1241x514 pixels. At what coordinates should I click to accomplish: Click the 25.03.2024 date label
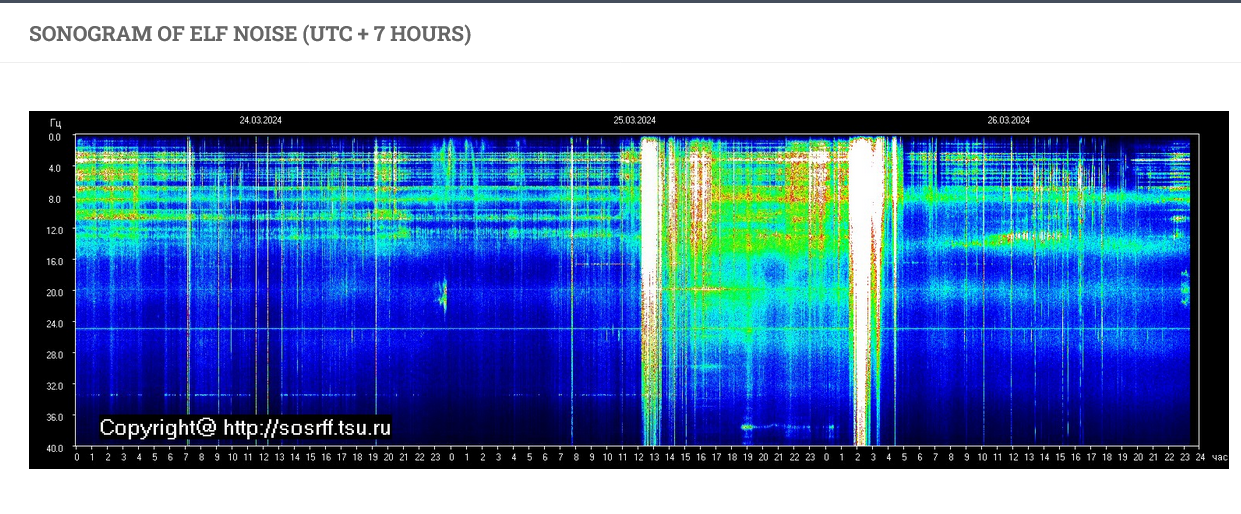click(x=635, y=120)
